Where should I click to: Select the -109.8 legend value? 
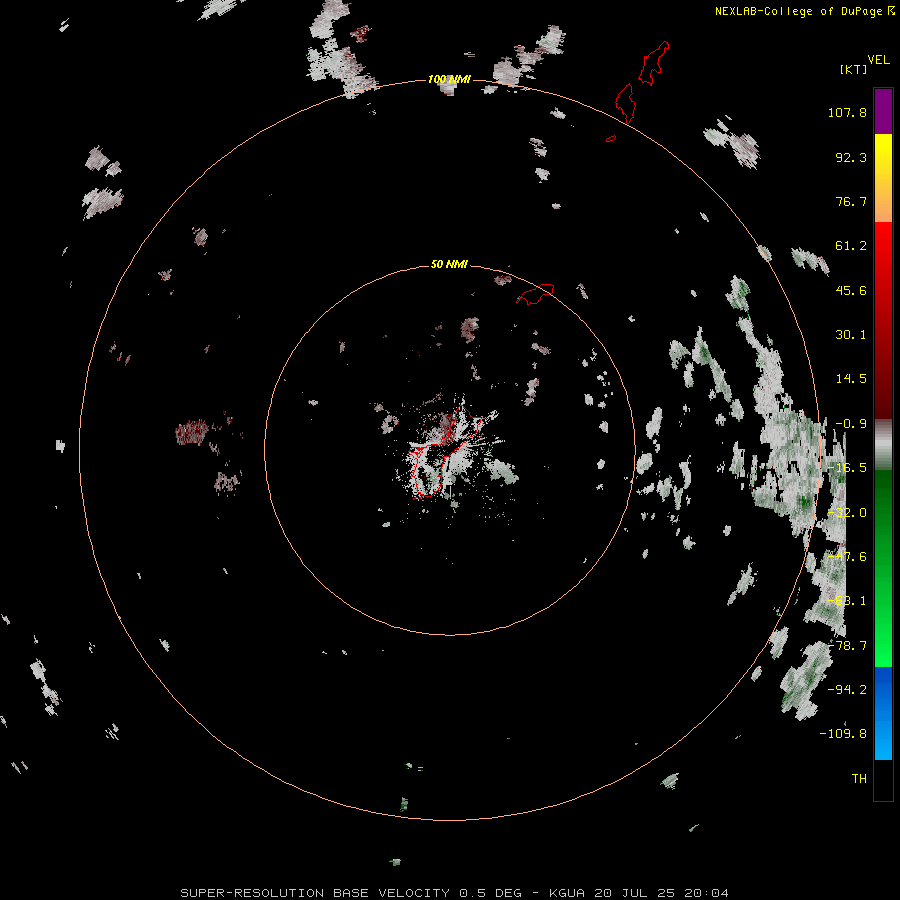click(843, 734)
